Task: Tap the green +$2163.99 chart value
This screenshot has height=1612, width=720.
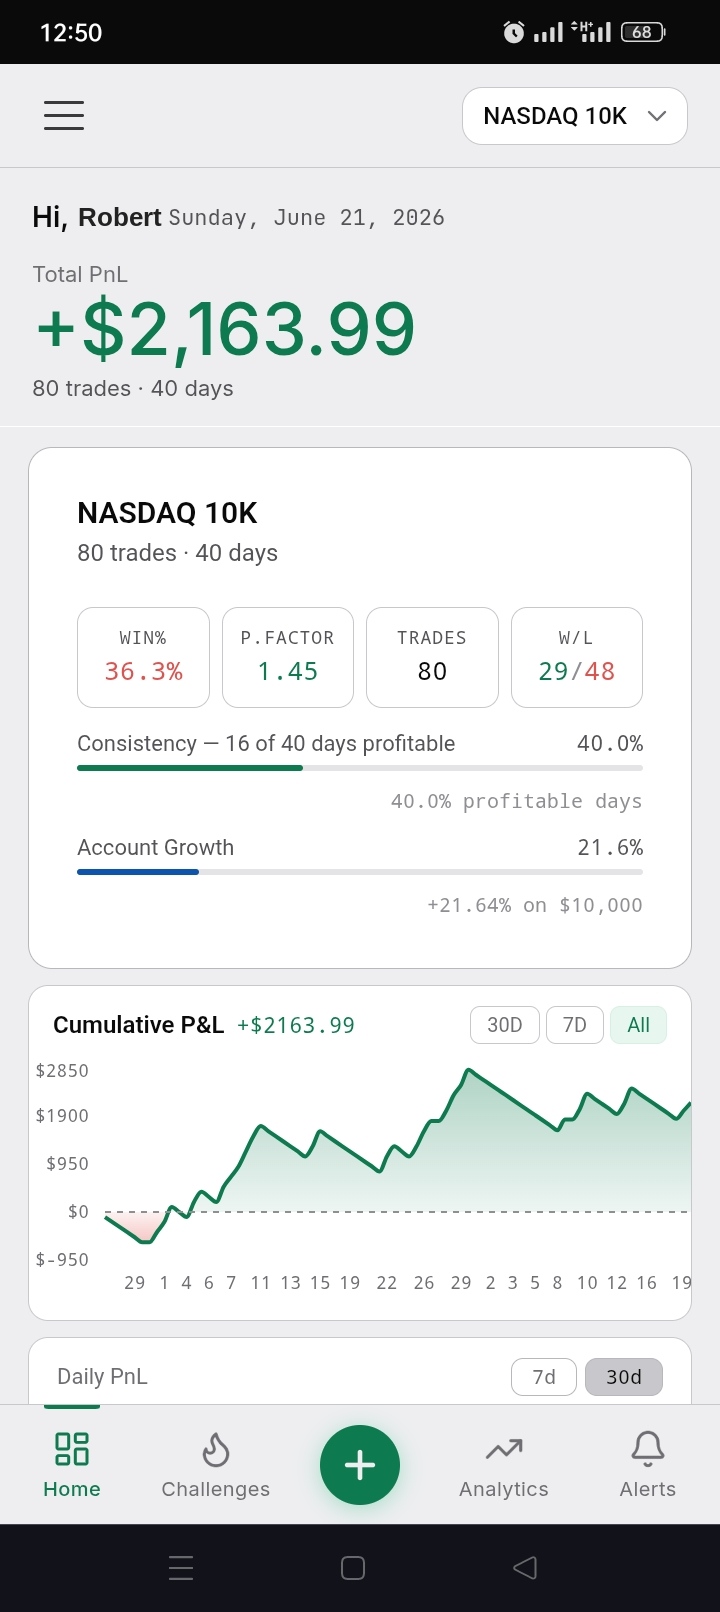Action: (x=296, y=1025)
